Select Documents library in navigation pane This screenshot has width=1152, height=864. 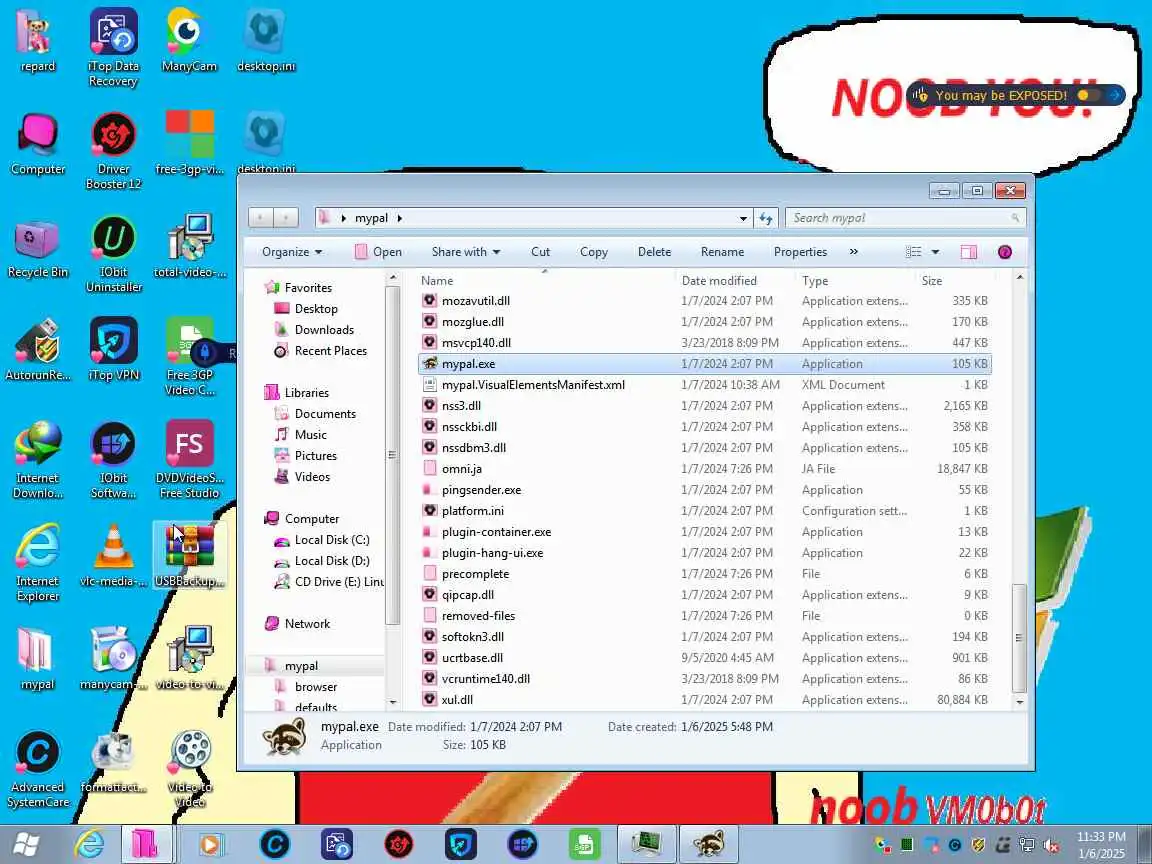tap(325, 414)
